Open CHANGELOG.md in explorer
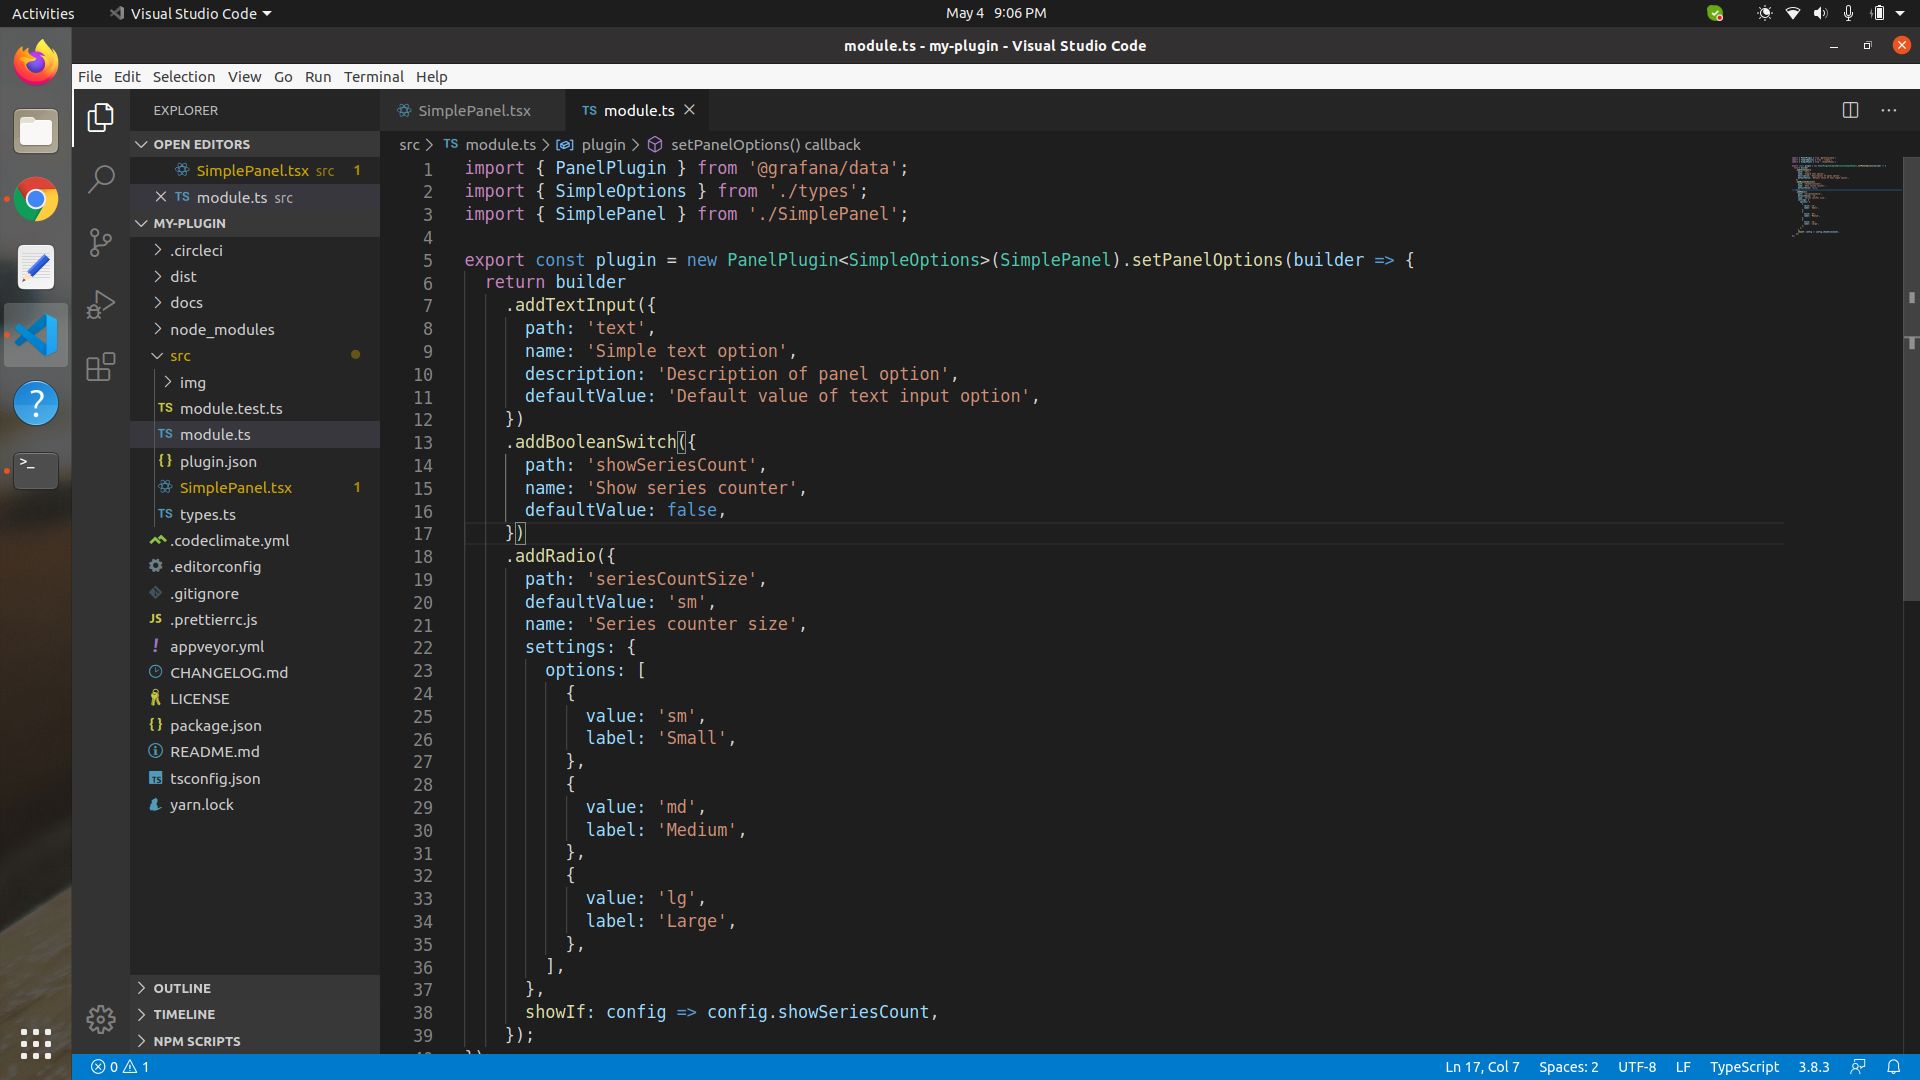The image size is (1920, 1080). pos(255,672)
